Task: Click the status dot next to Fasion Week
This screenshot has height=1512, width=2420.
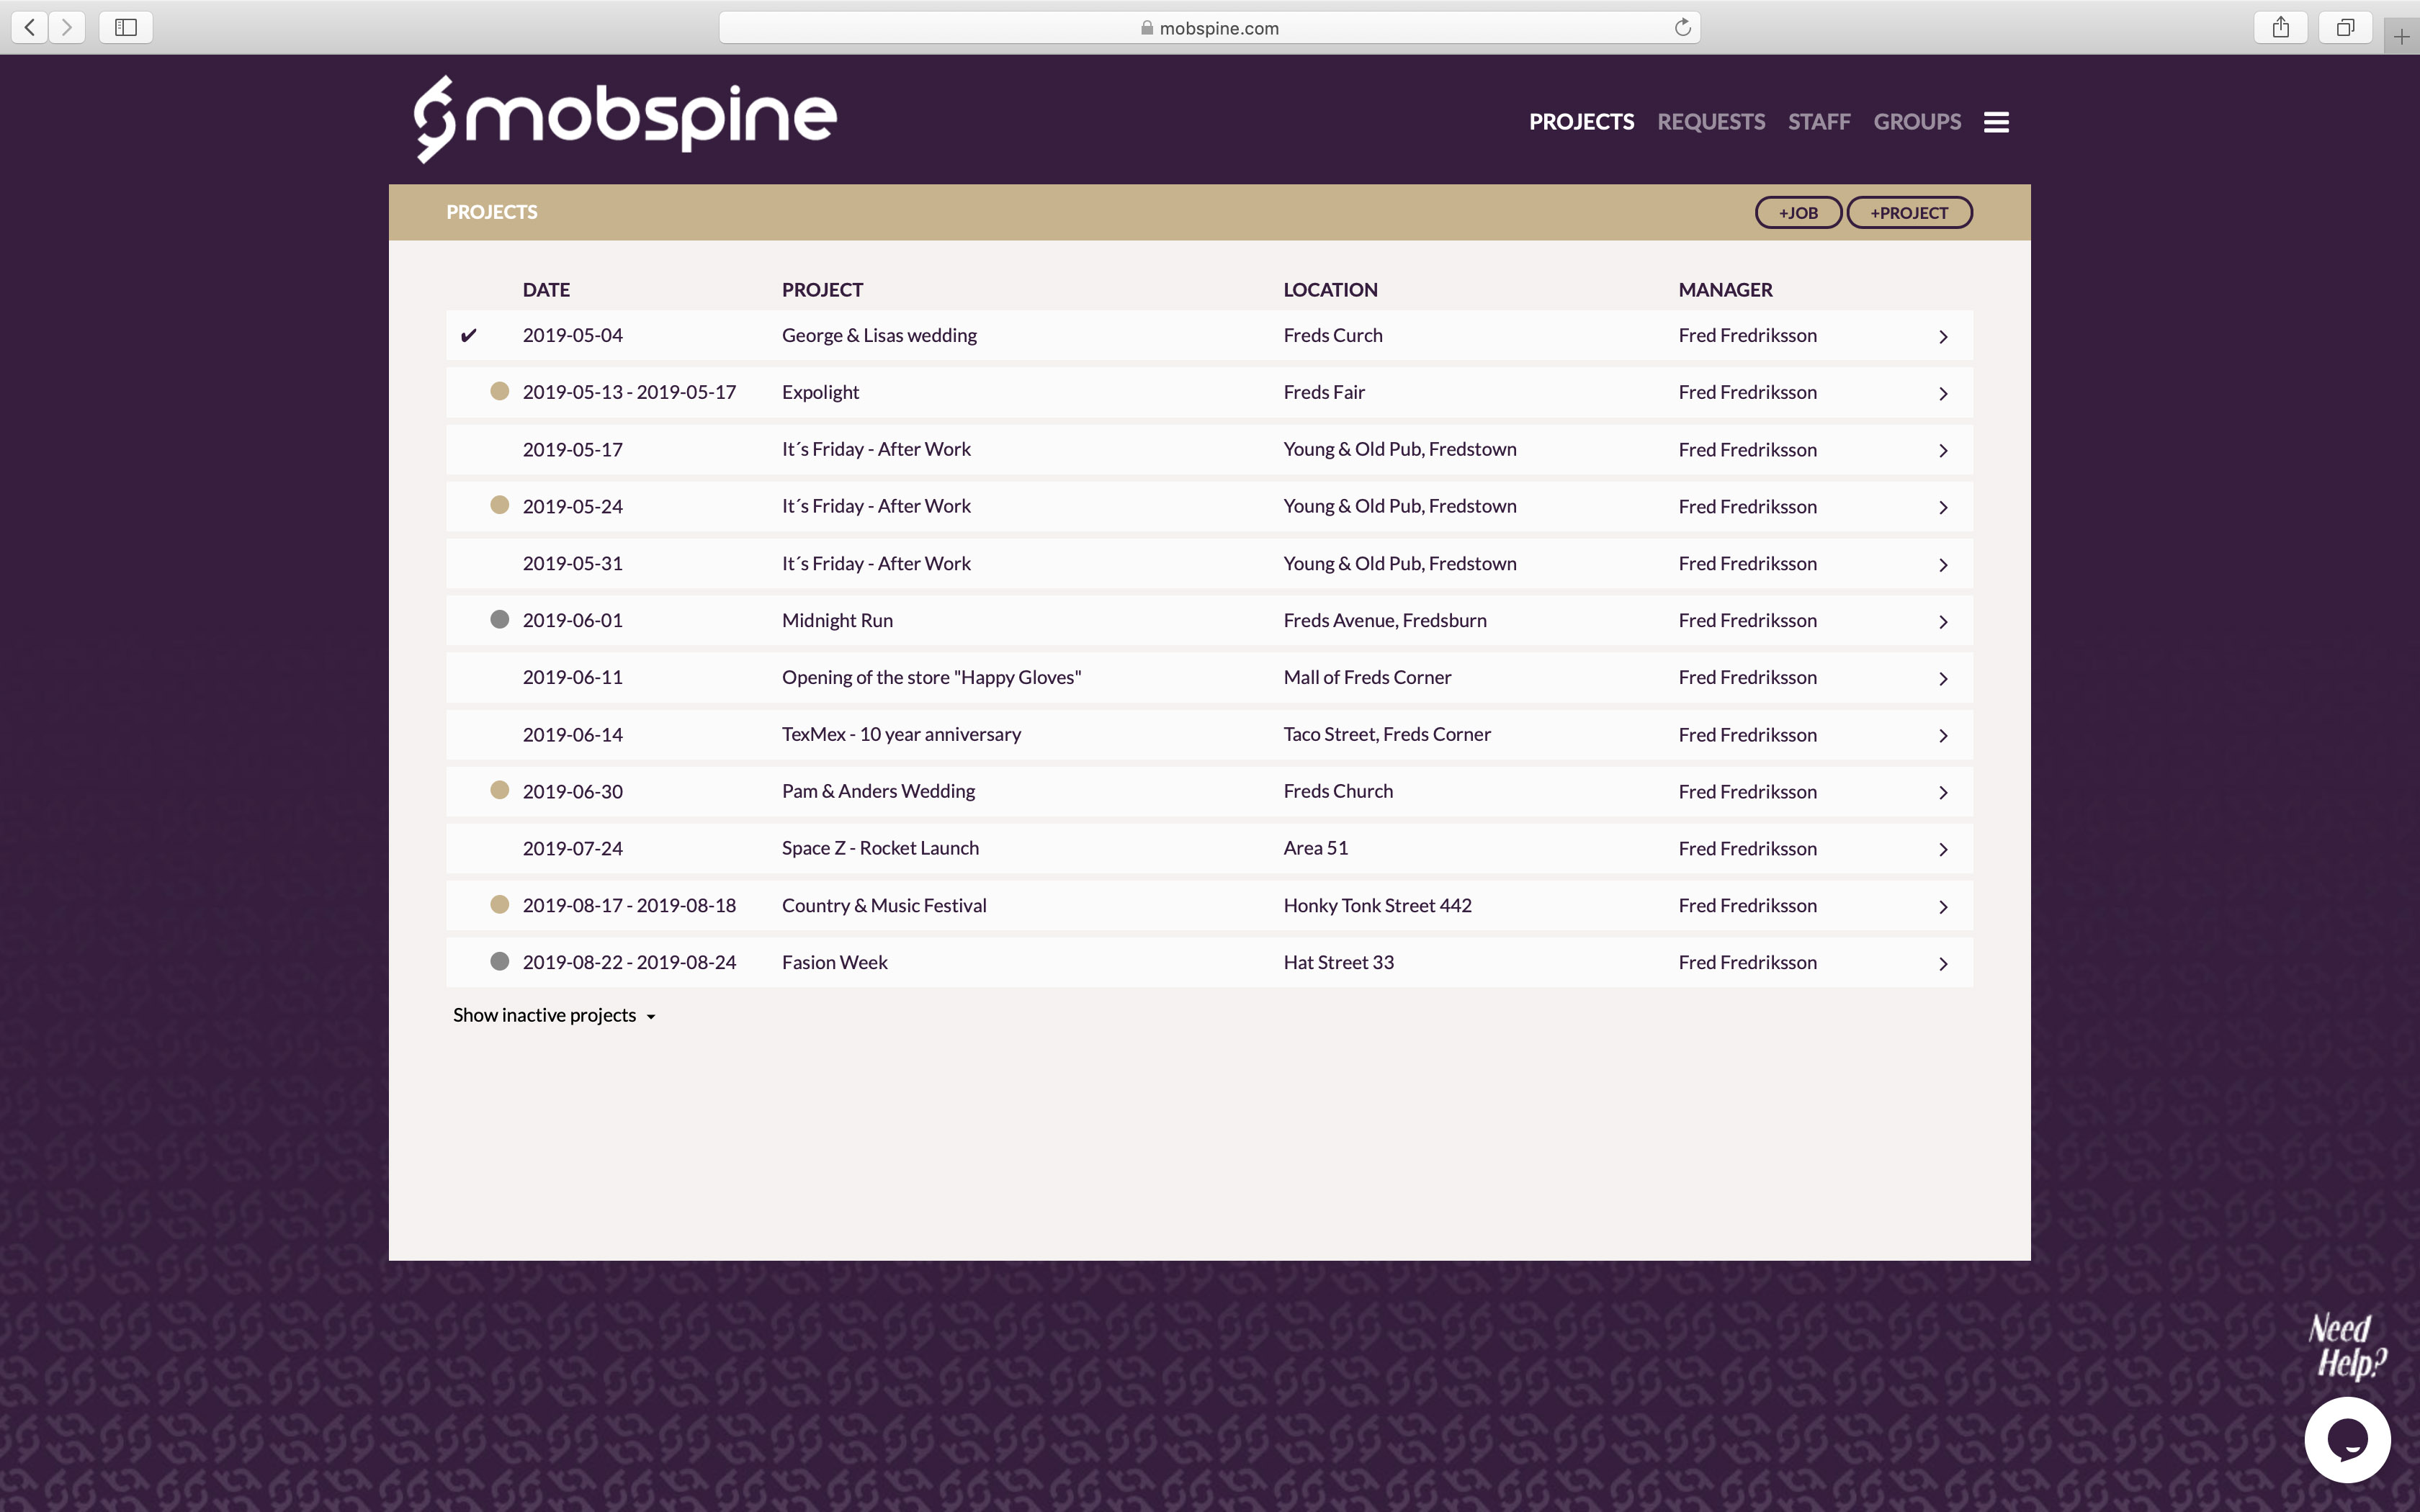Action: [499, 961]
